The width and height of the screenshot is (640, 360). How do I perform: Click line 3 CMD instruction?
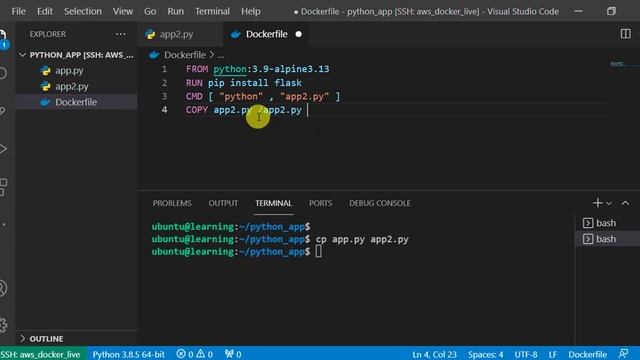263,96
